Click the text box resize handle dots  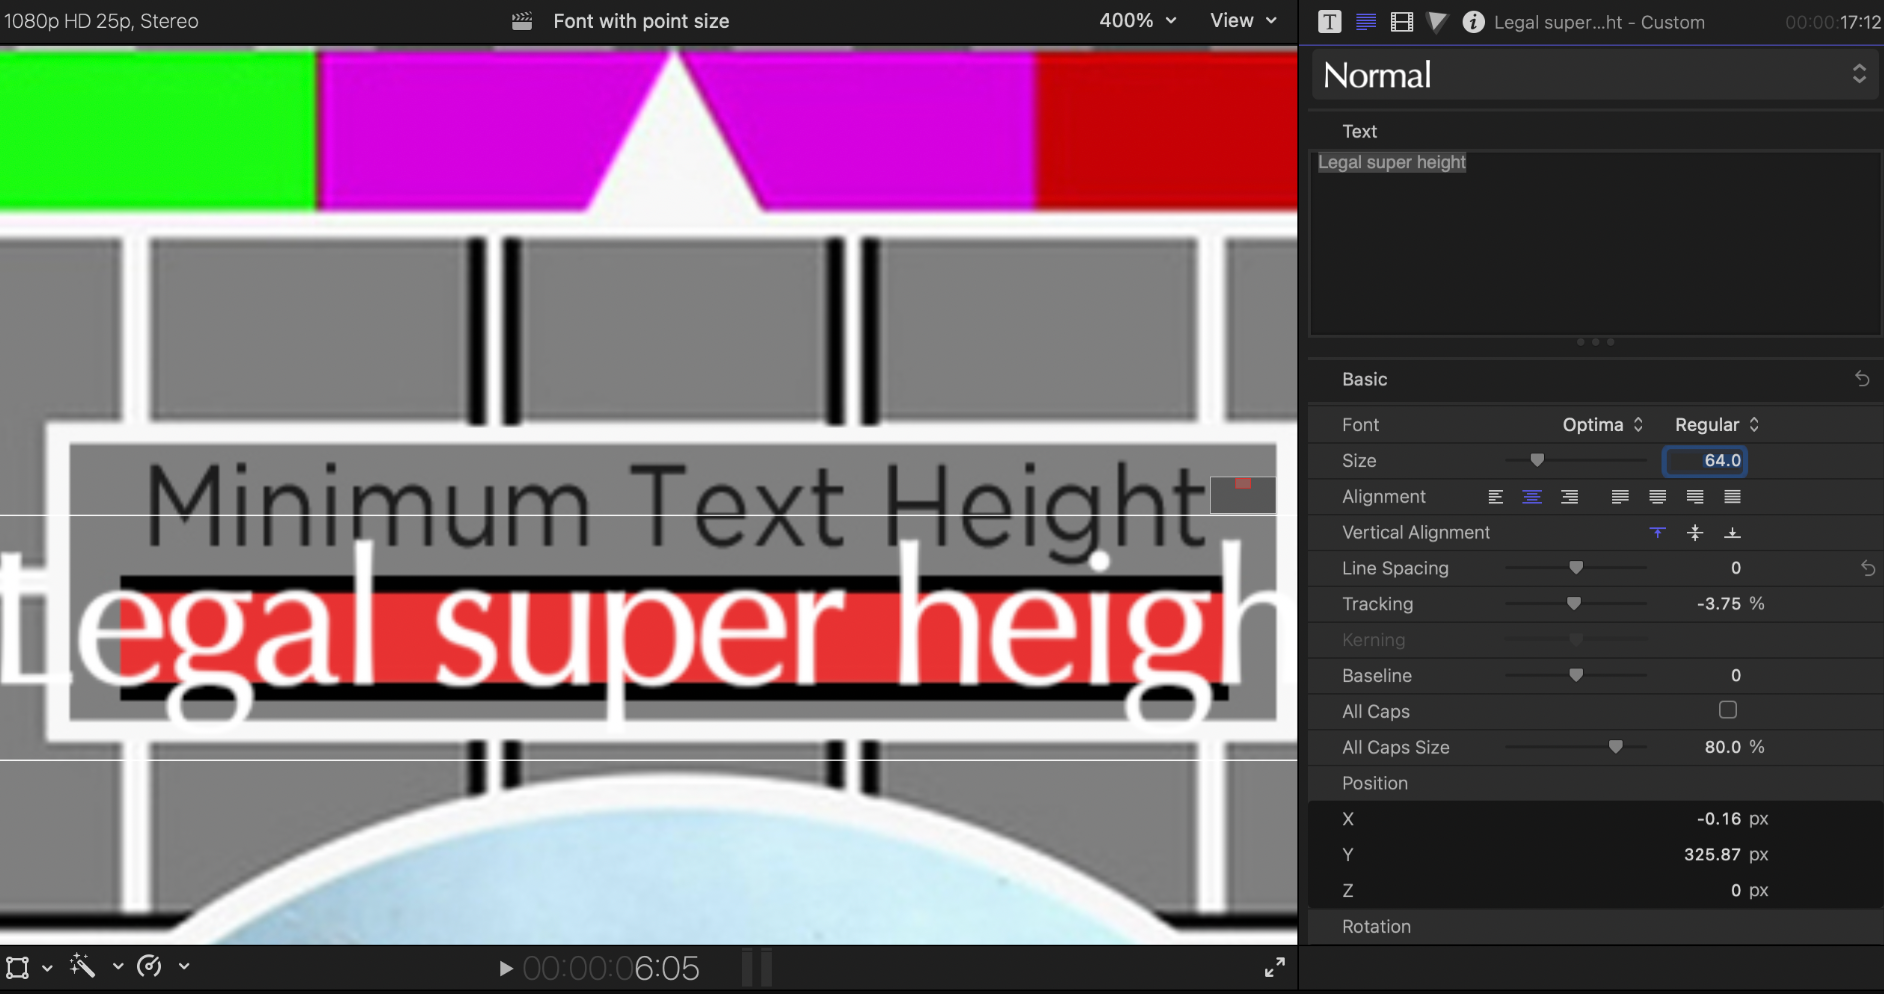click(x=1595, y=342)
